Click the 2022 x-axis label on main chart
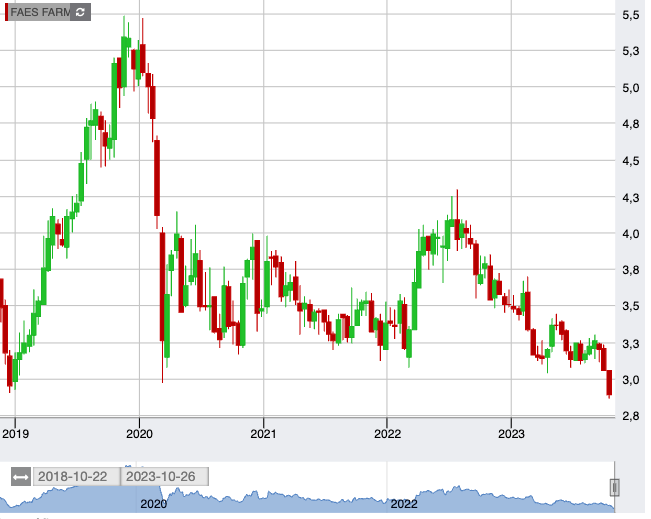 tap(387, 434)
